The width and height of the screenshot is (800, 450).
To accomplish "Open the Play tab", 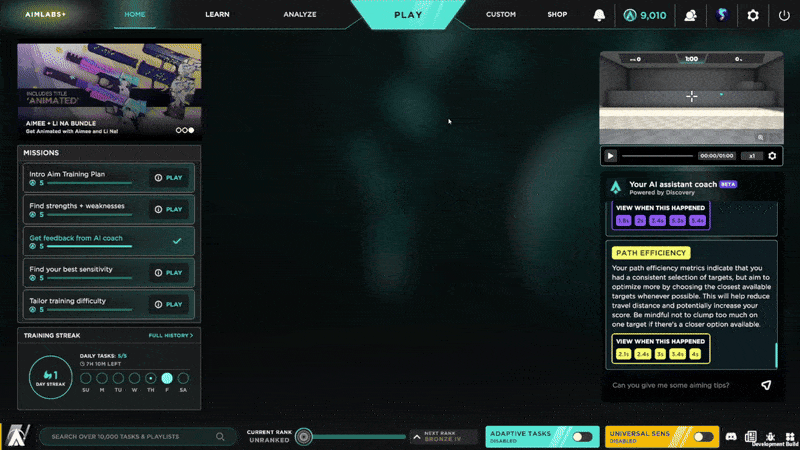I will click(x=408, y=15).
